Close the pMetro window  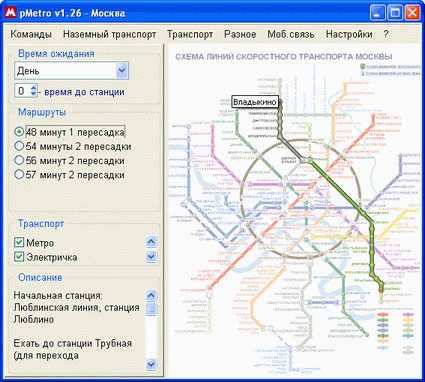[x=412, y=13]
